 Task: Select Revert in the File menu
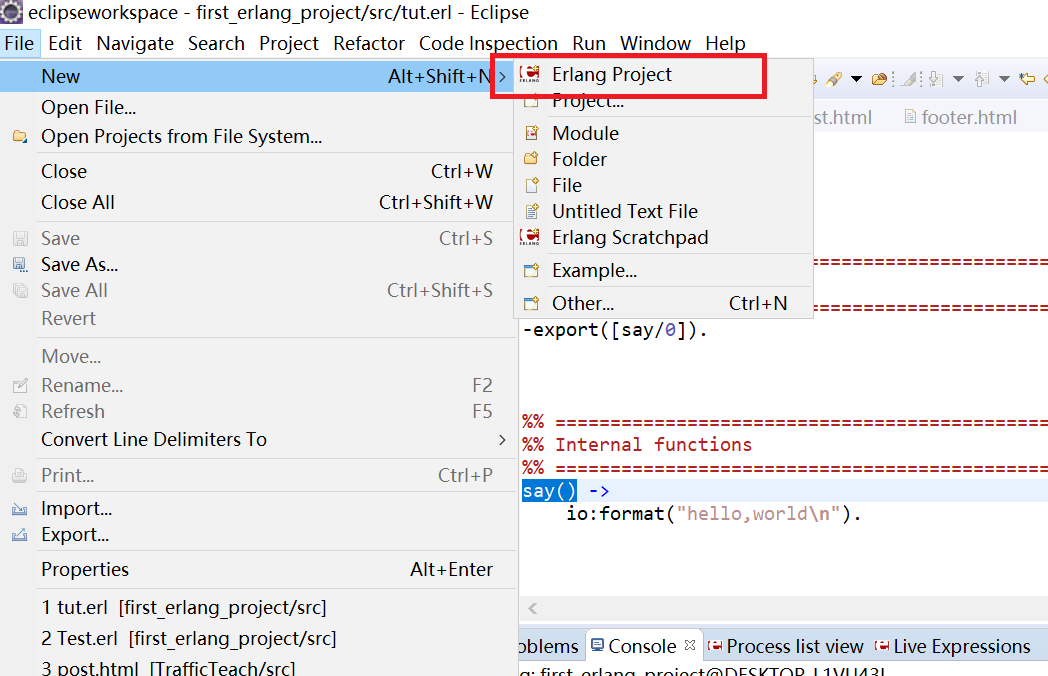coord(258,318)
